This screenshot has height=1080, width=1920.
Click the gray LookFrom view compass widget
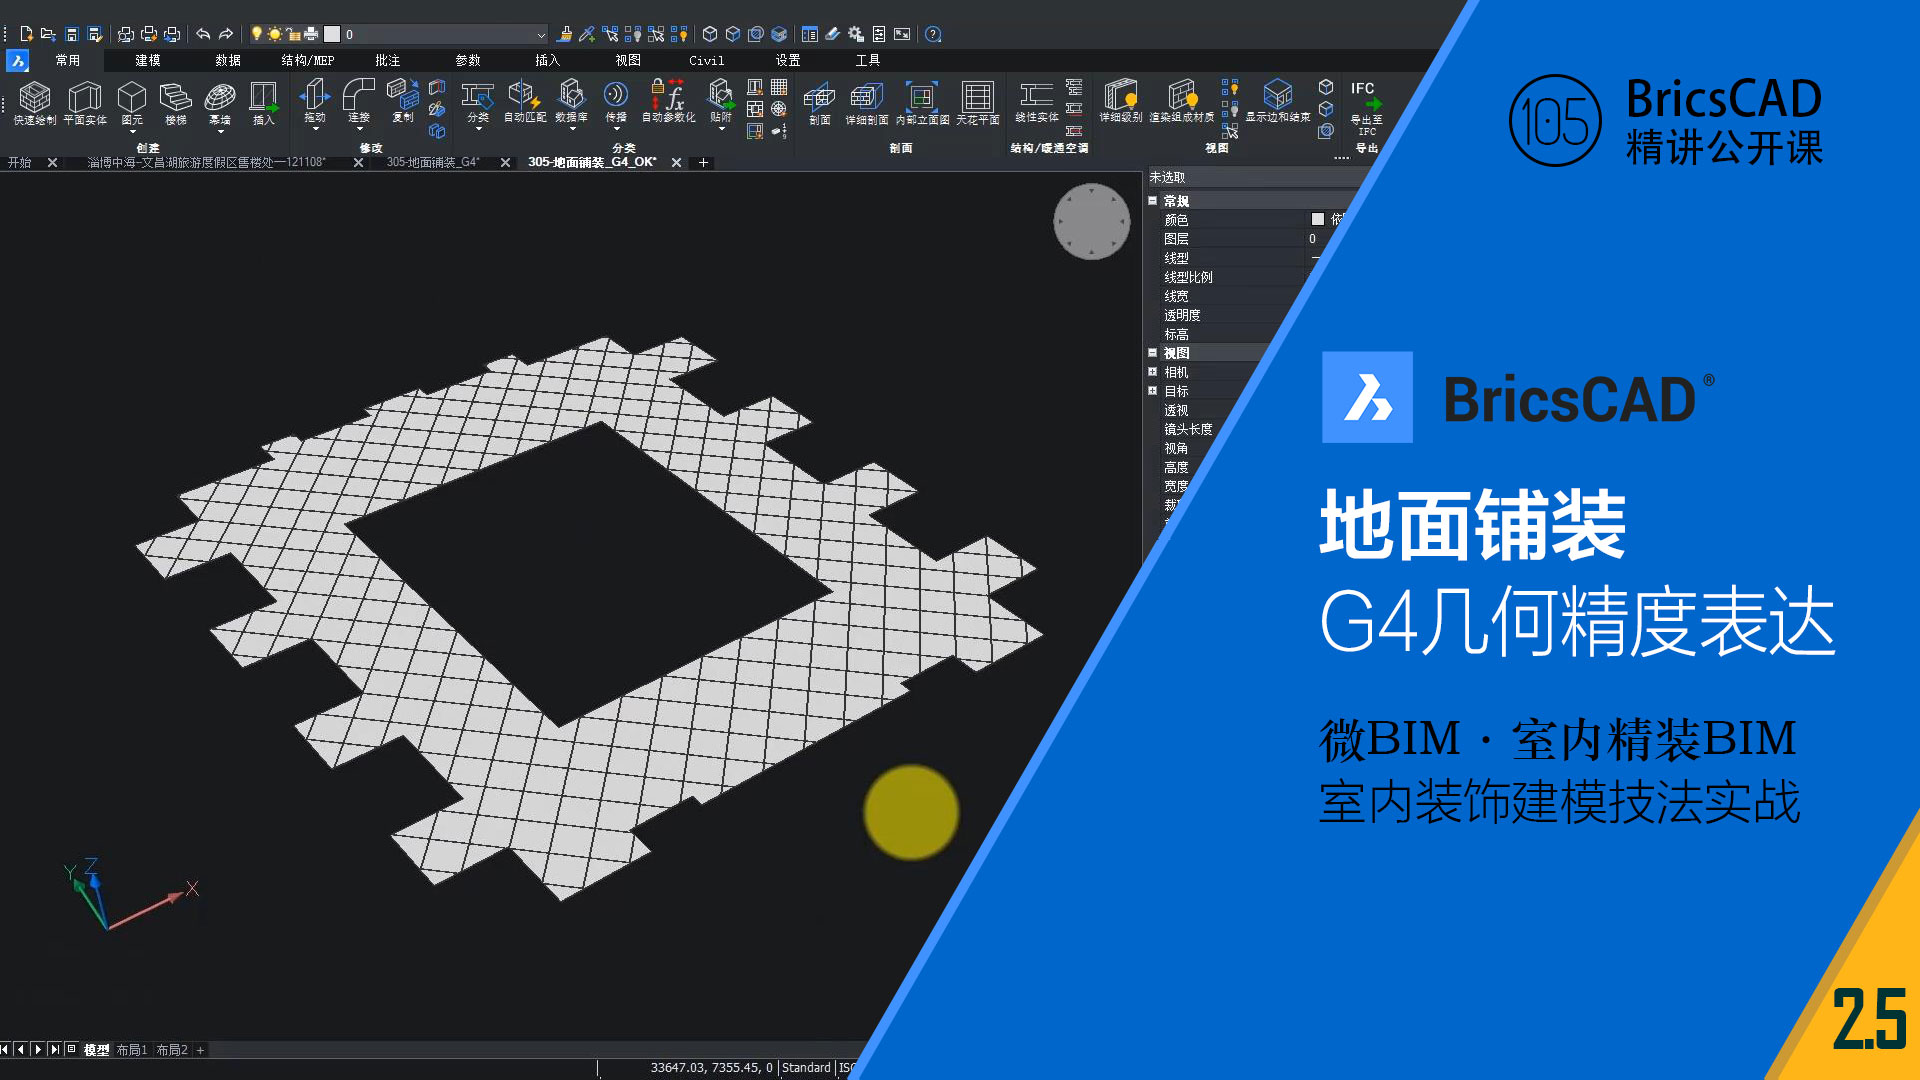[x=1091, y=222]
